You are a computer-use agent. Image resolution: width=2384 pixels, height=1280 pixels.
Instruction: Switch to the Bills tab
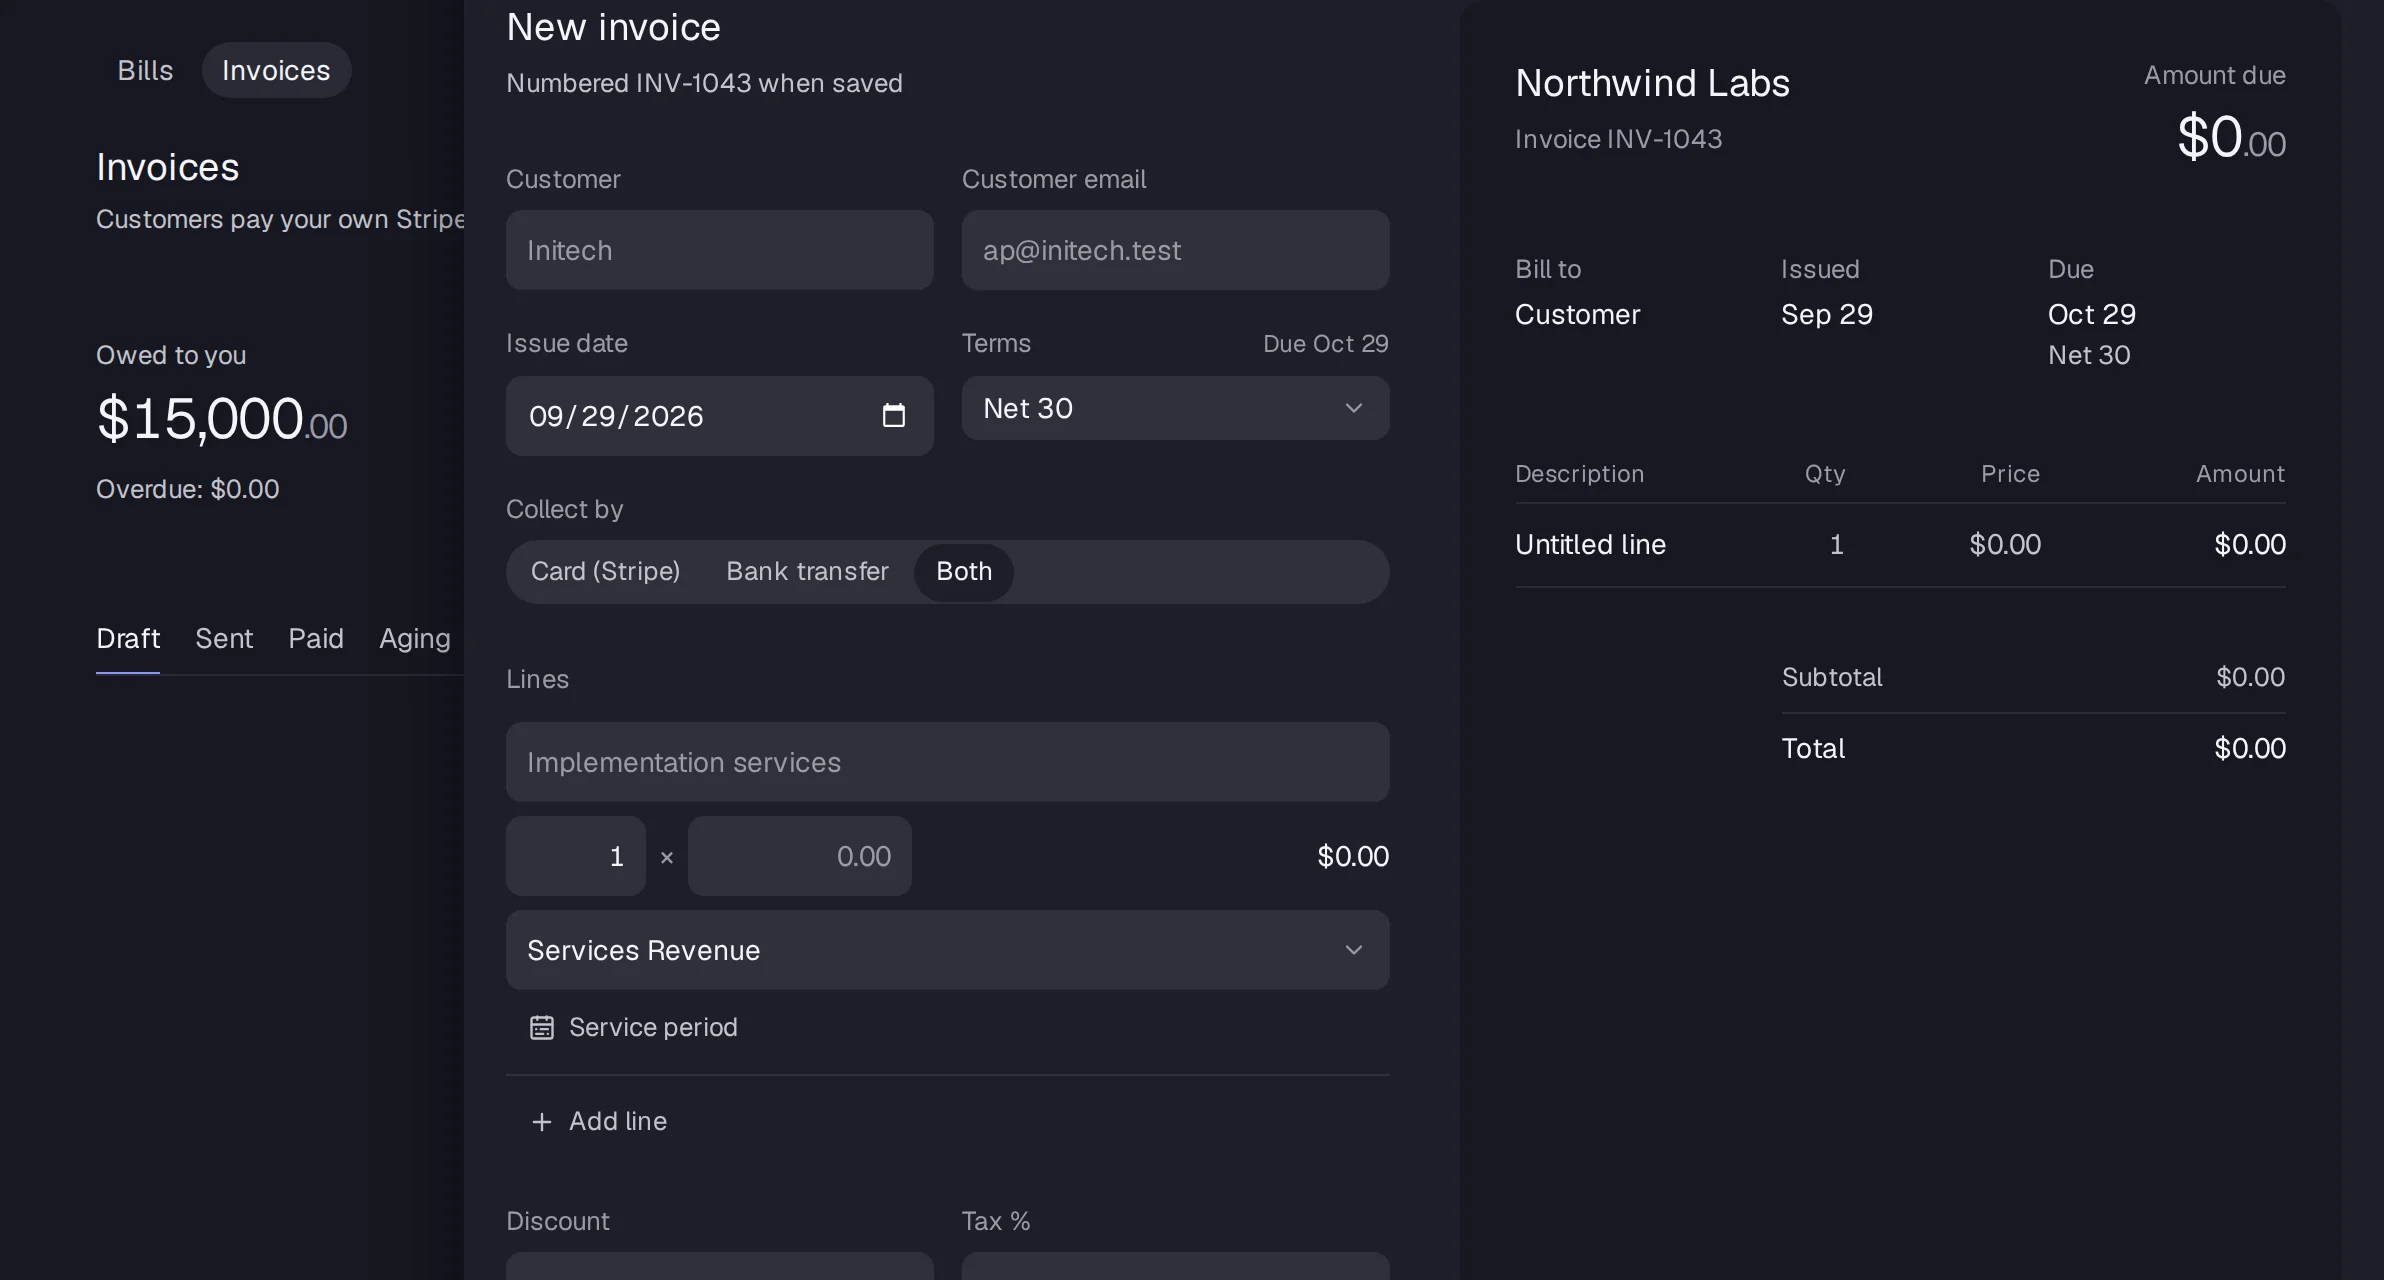tap(145, 70)
